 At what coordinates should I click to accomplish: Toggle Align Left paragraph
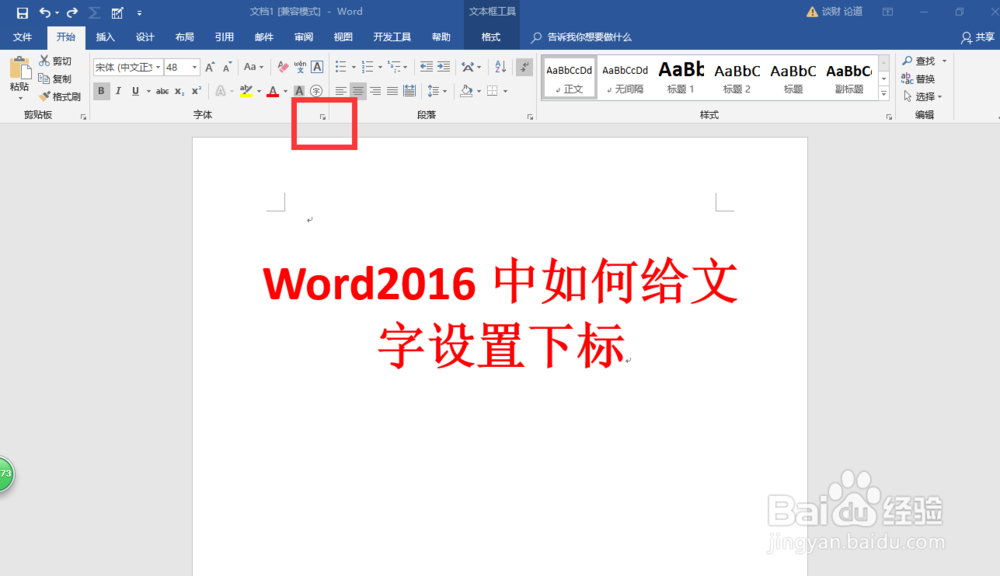[x=341, y=91]
